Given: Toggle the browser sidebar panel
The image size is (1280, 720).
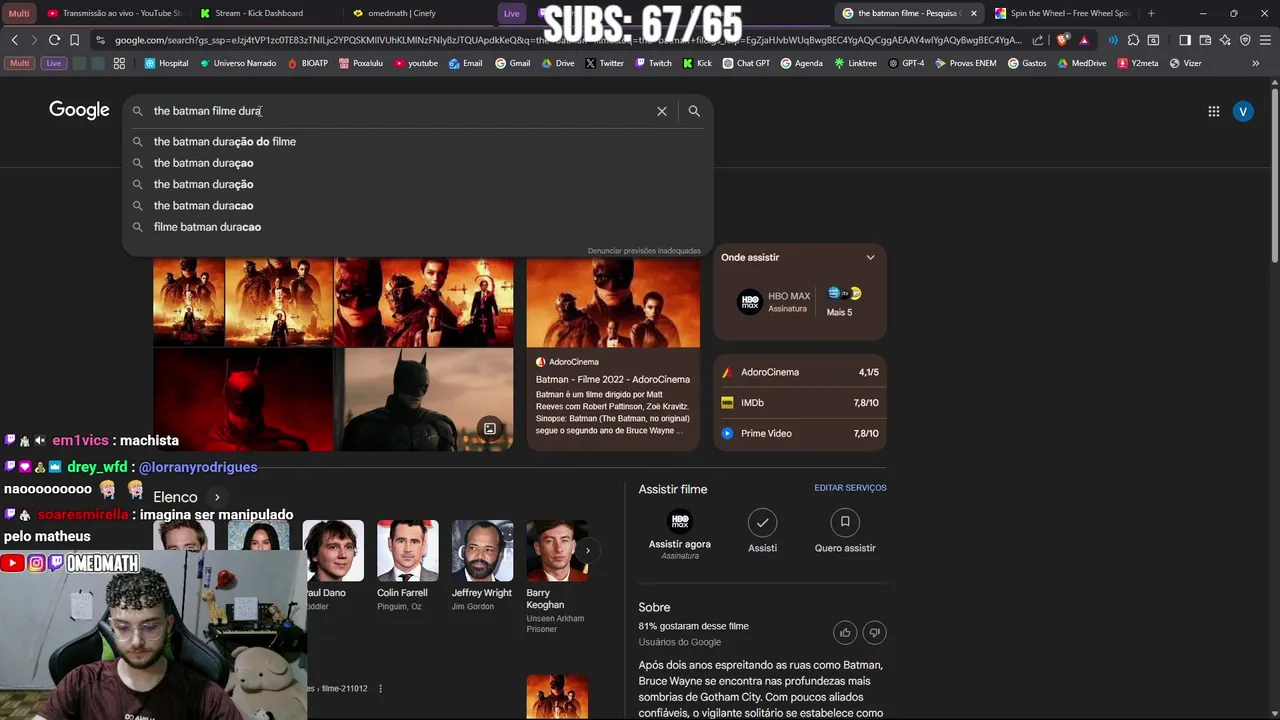Looking at the screenshot, I should coord(1185,40).
